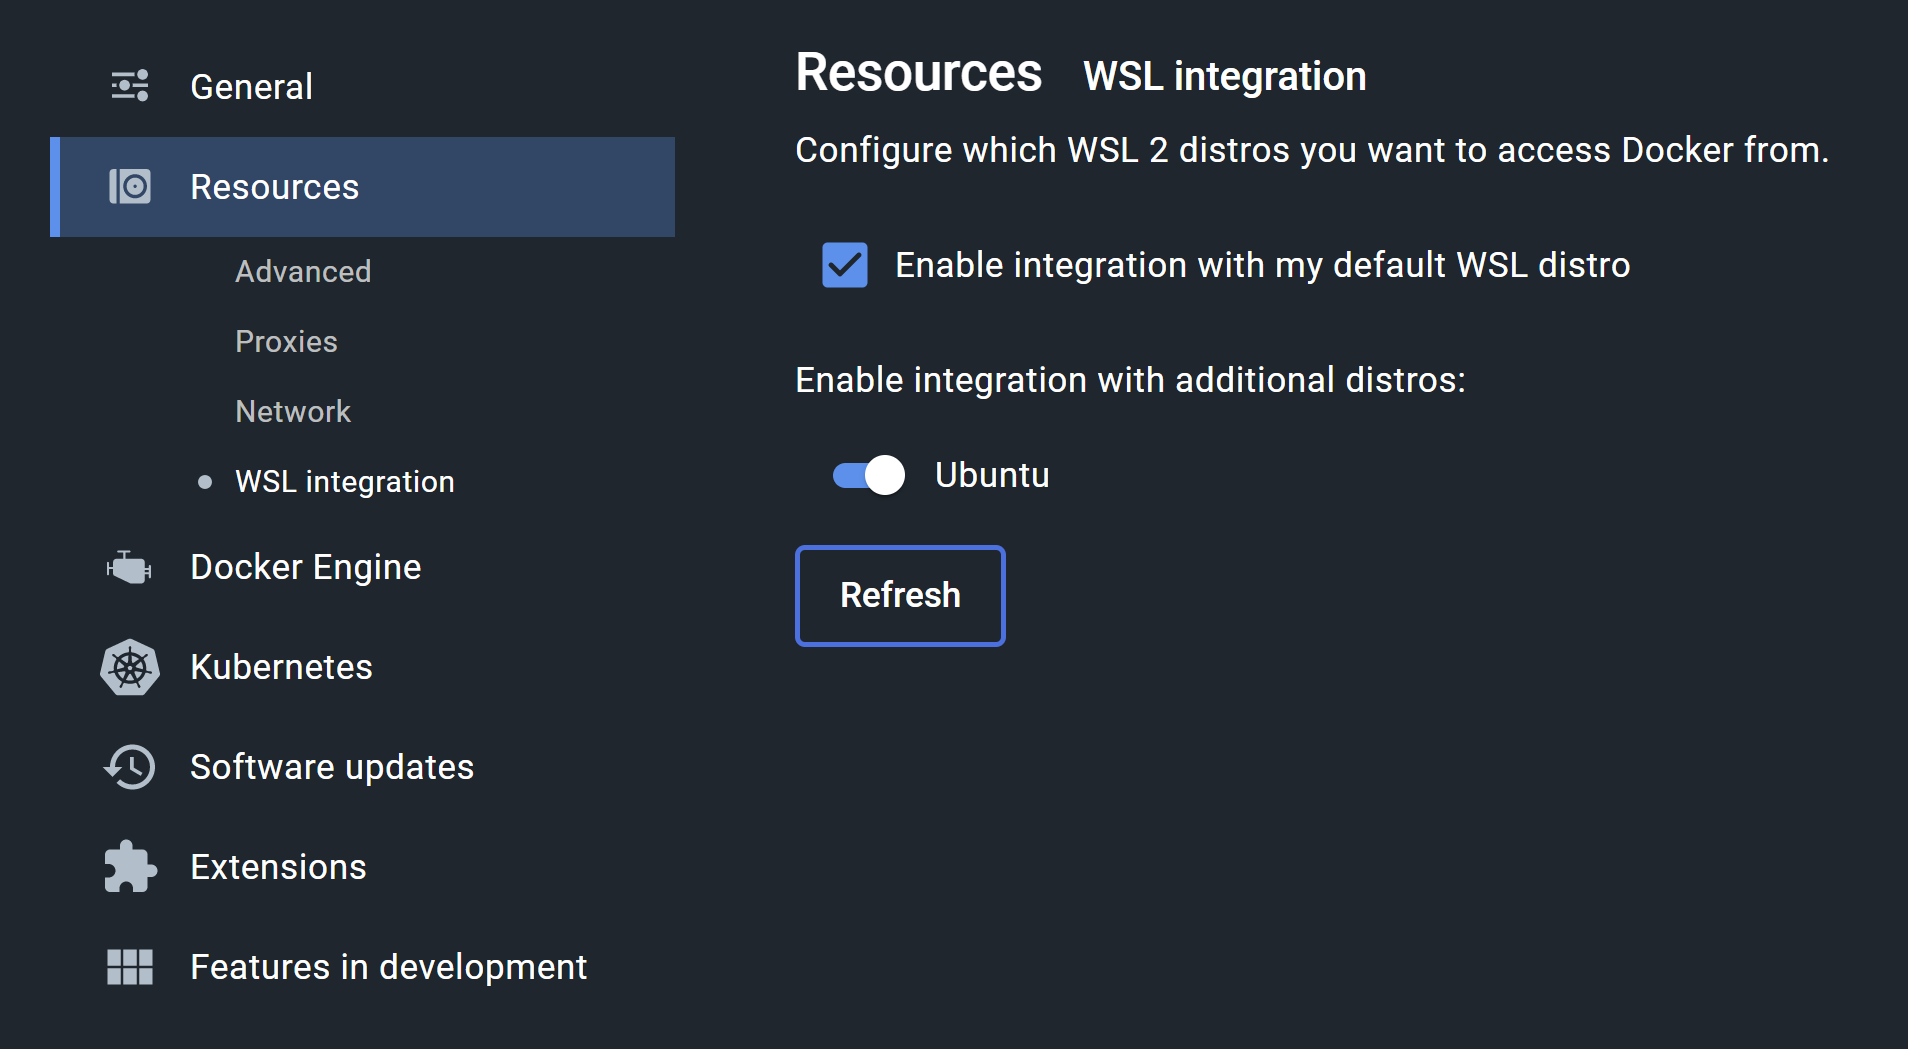Click the Resources disk icon
Screen dimensions: 1908x1049
click(130, 187)
